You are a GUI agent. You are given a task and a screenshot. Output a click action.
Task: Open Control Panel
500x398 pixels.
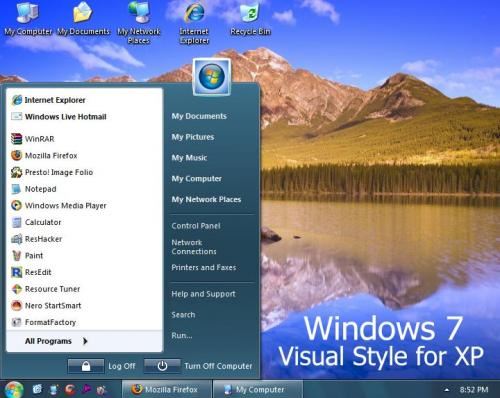pyautogui.click(x=196, y=226)
